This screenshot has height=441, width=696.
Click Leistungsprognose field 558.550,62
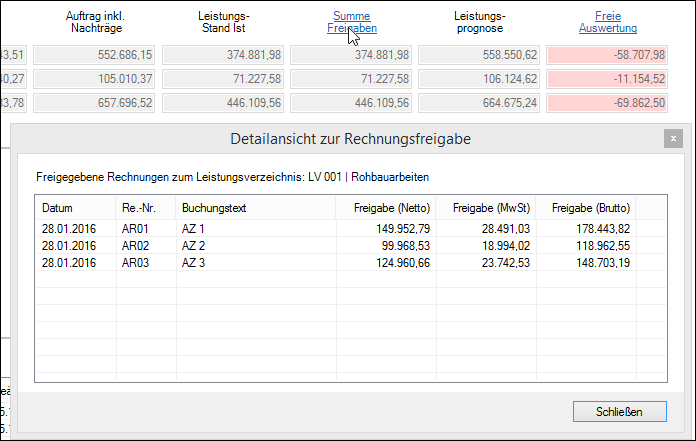tap(479, 55)
